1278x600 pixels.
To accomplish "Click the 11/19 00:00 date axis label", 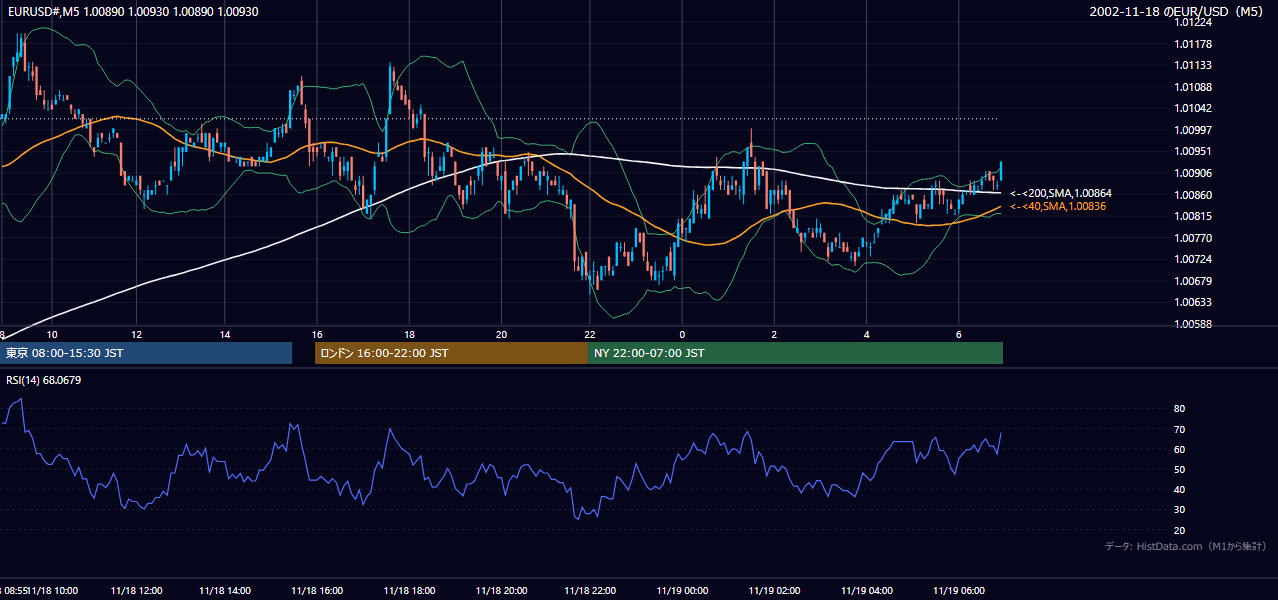I will [683, 590].
